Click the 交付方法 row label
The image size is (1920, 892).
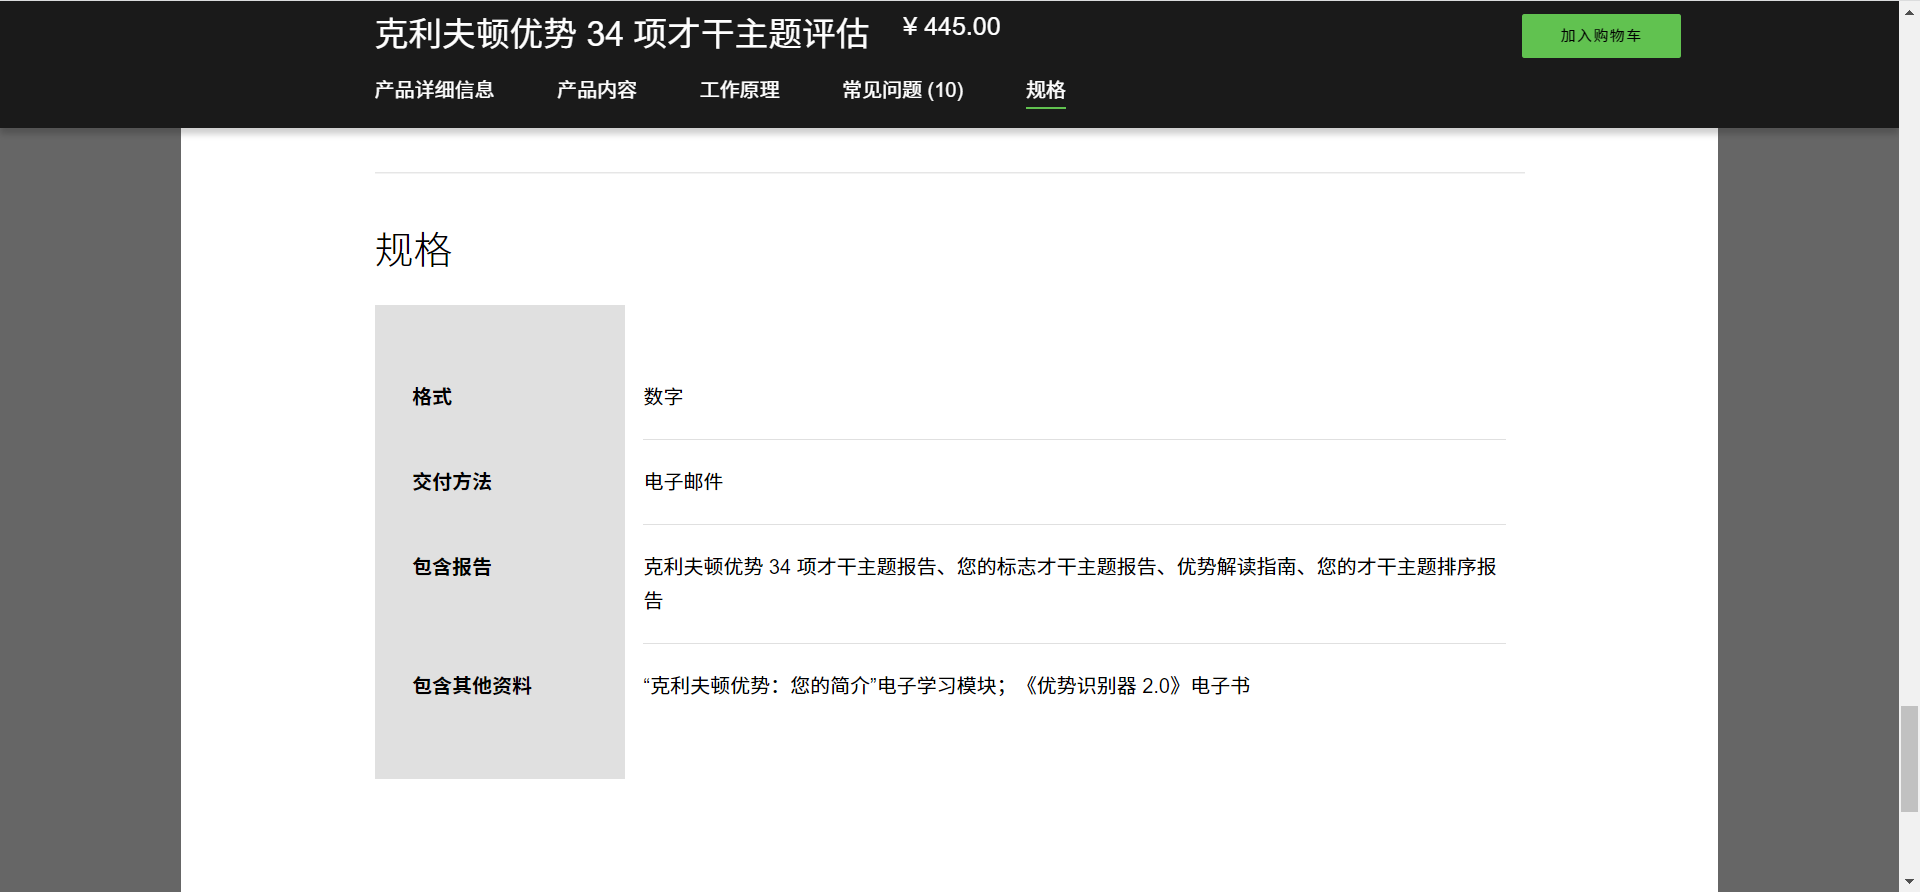tap(452, 482)
